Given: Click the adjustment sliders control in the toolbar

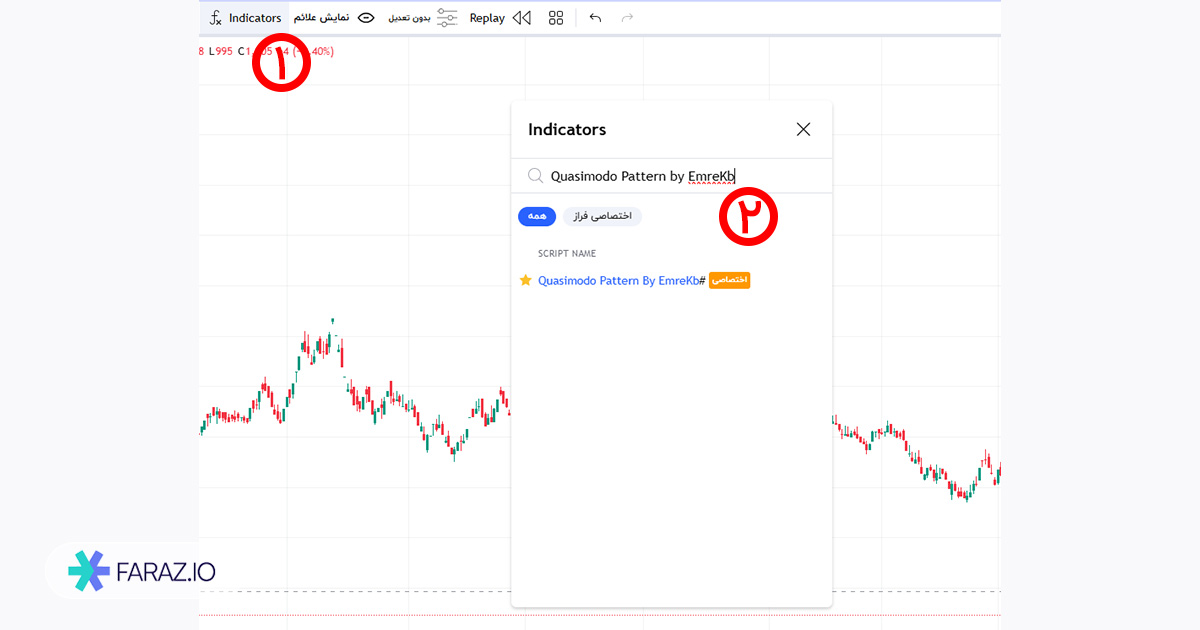Looking at the screenshot, I should pos(447,17).
